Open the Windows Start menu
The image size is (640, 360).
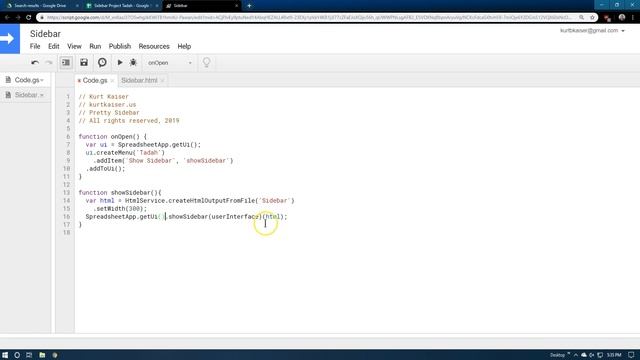tap(5, 355)
